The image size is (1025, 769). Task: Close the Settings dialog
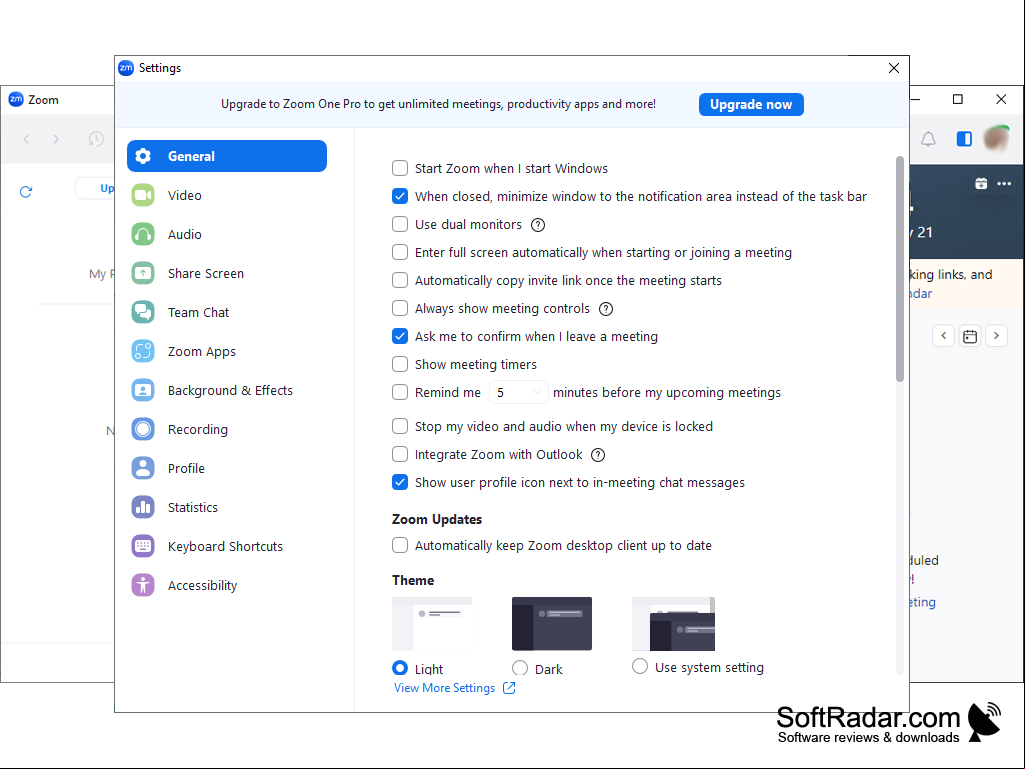point(894,68)
